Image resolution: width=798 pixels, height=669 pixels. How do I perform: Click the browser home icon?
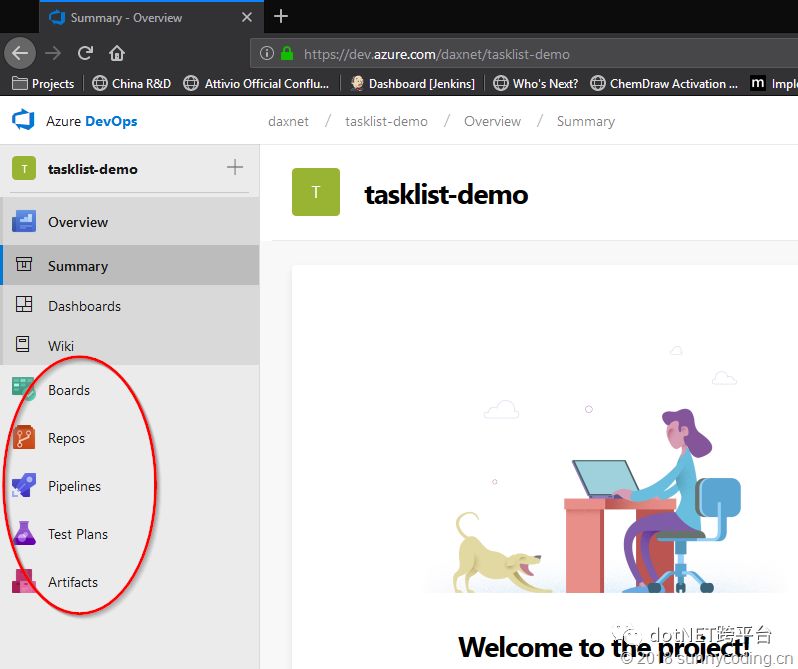[117, 53]
